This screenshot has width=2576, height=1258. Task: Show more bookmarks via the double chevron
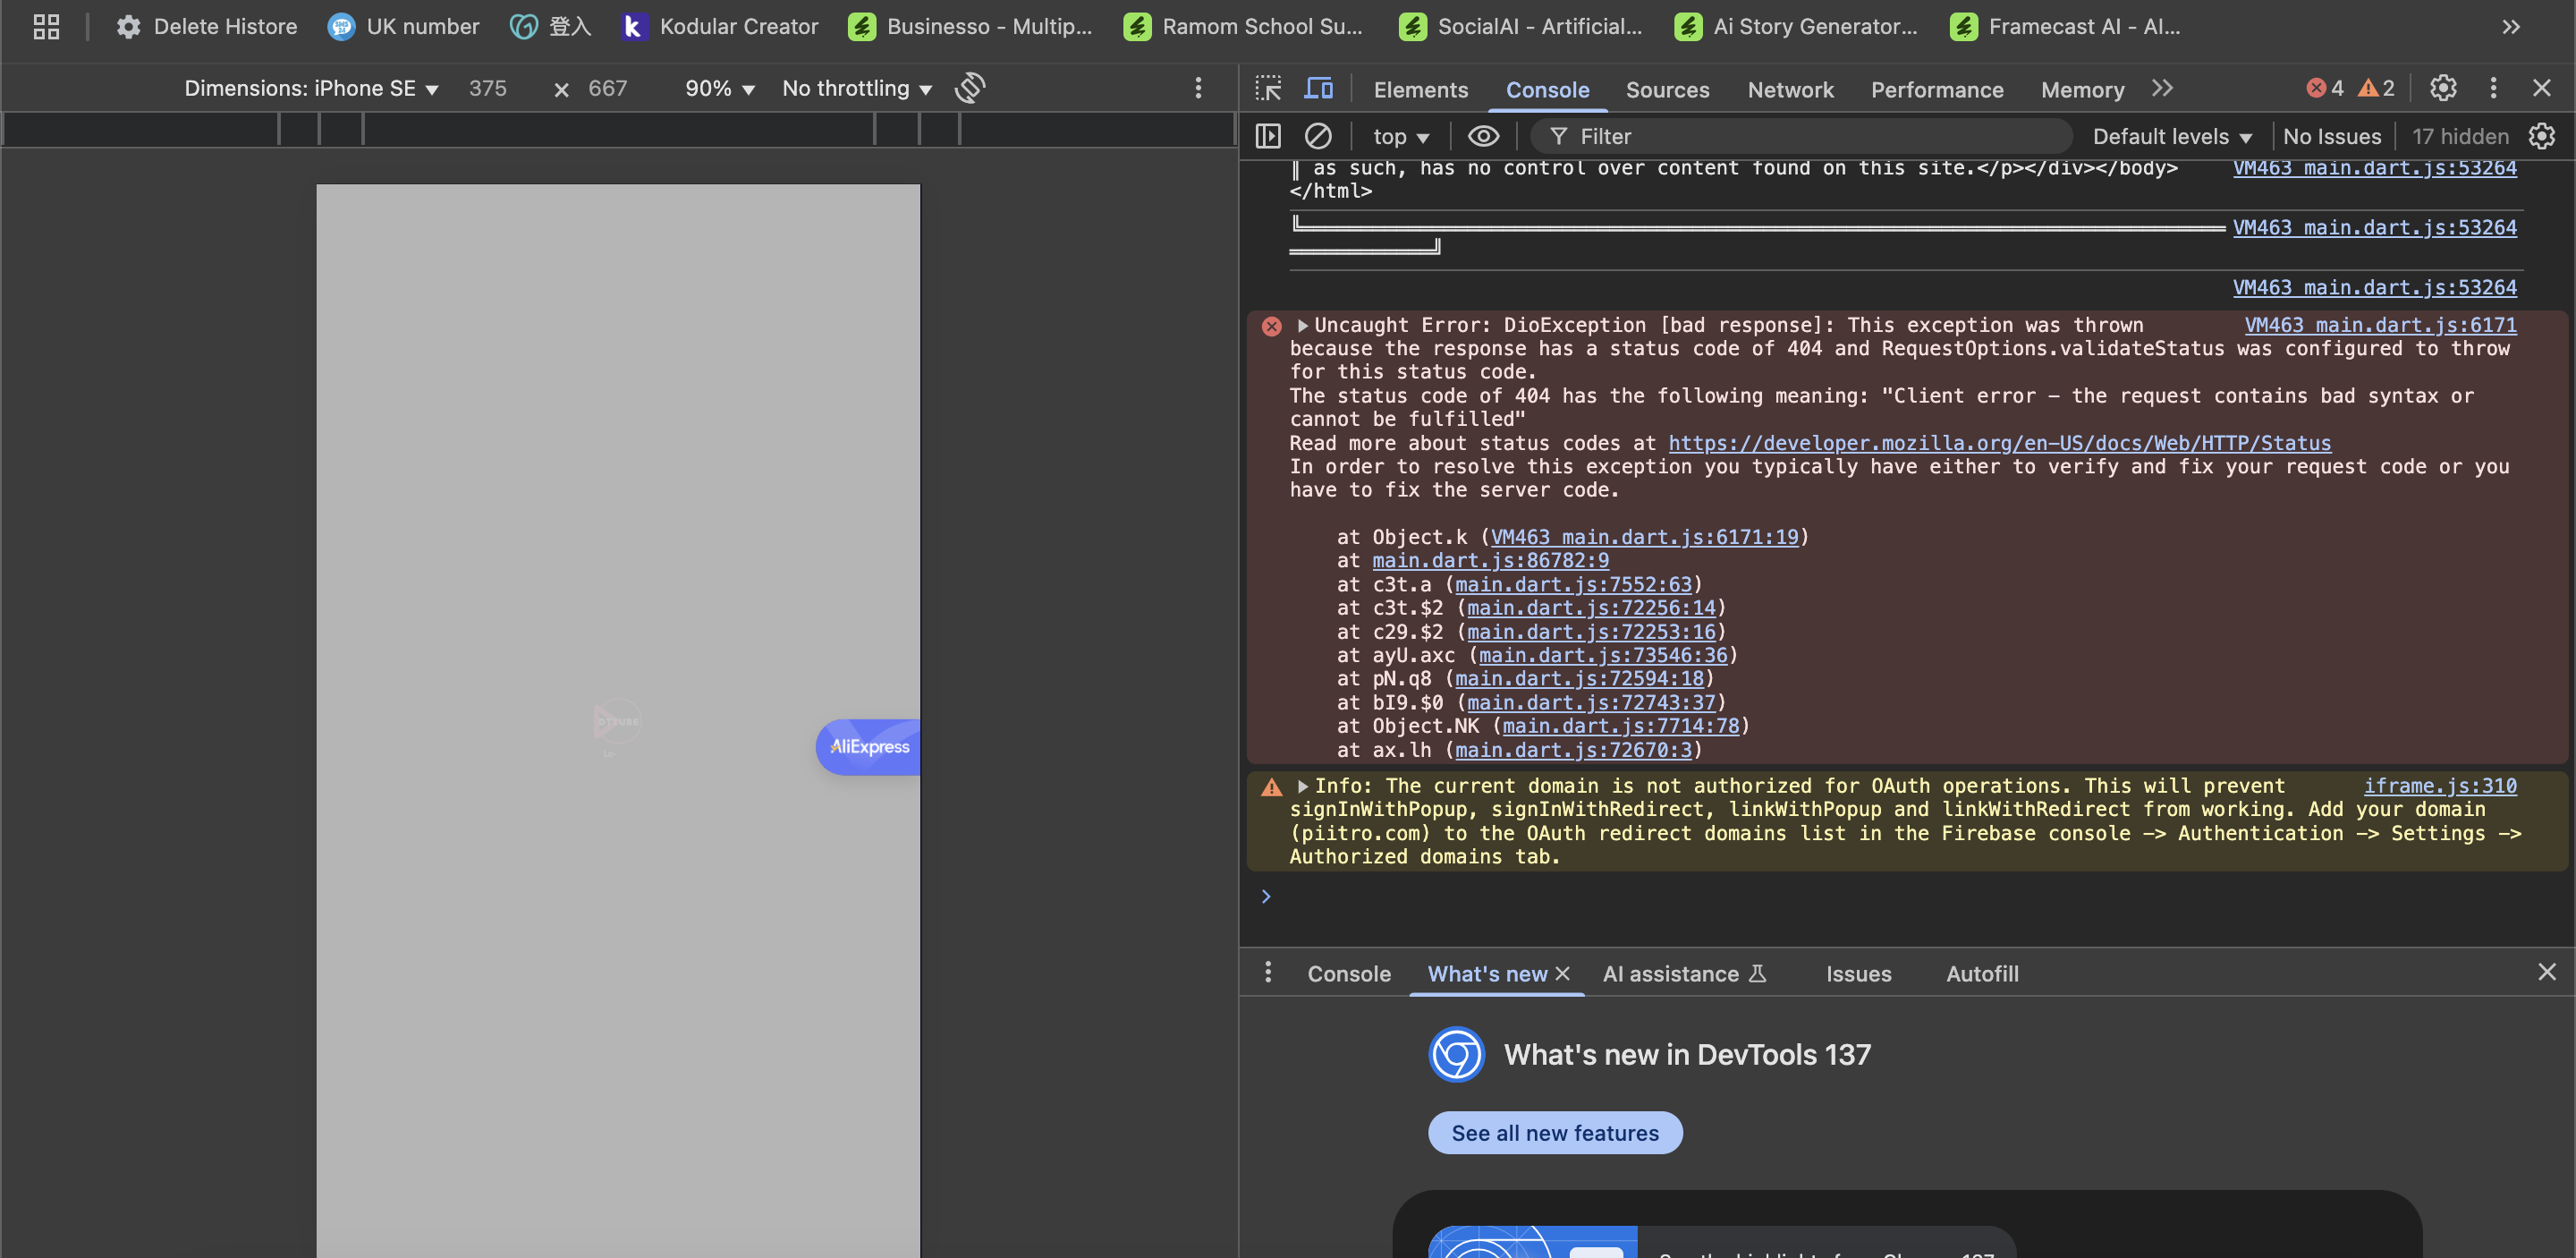pyautogui.click(x=2510, y=27)
